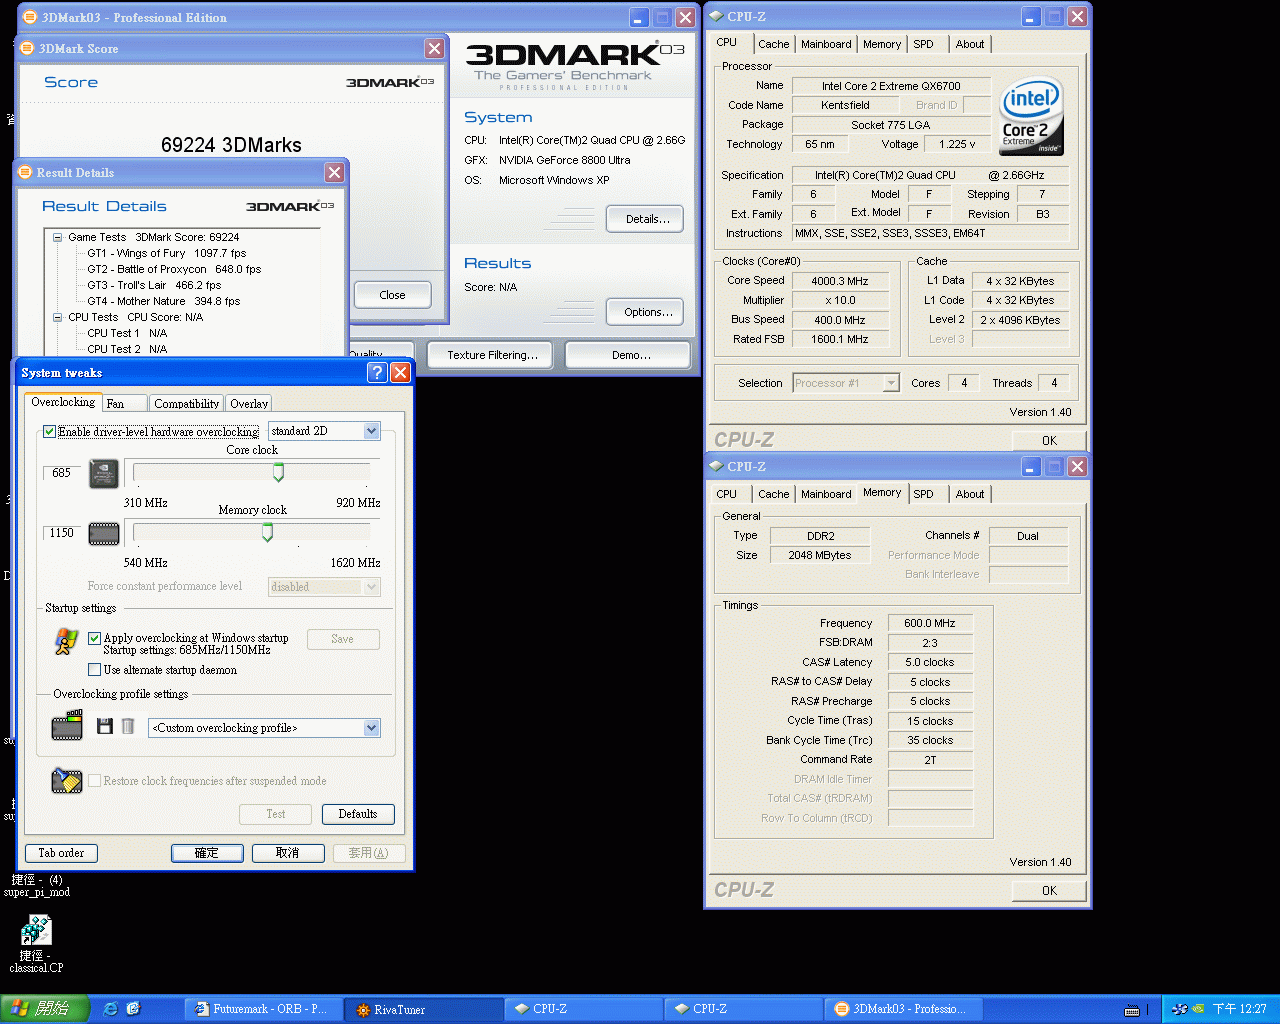Click the broom icon beside Restore clock frequencies

pyautogui.click(x=67, y=780)
